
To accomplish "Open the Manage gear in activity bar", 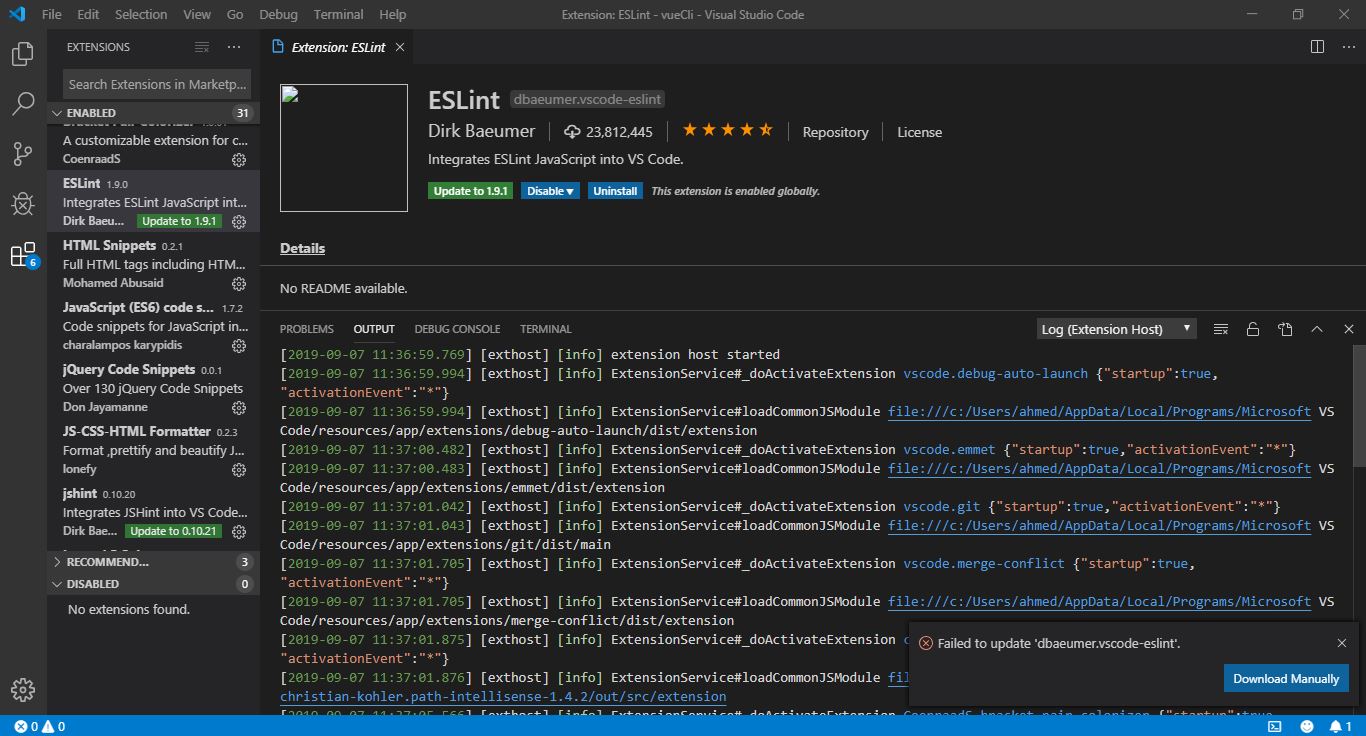I will point(23,690).
